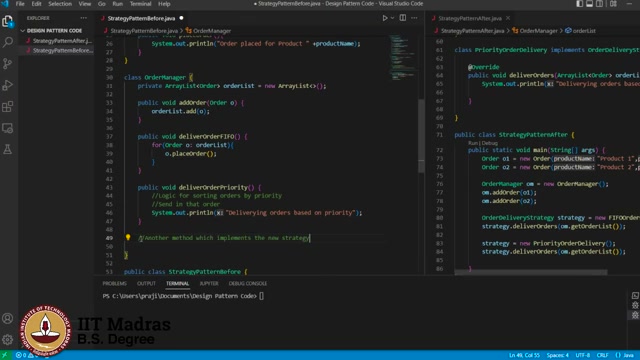Viewport: 640px width, 360px height.
Task: Click StrategyPatternBefore.java breadcrumb
Action: coord(144,31)
